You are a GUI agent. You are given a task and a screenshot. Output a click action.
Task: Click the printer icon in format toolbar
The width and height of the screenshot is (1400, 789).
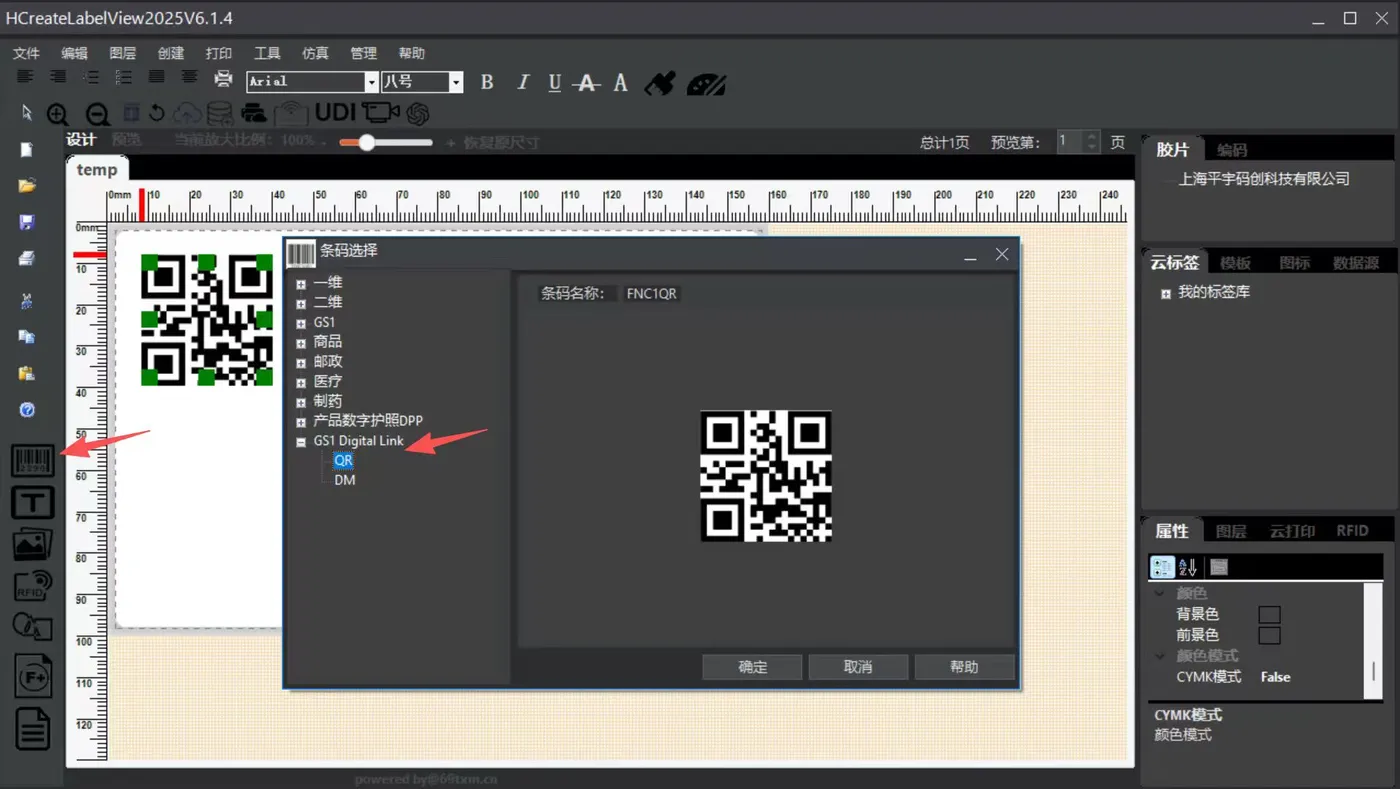pos(224,80)
